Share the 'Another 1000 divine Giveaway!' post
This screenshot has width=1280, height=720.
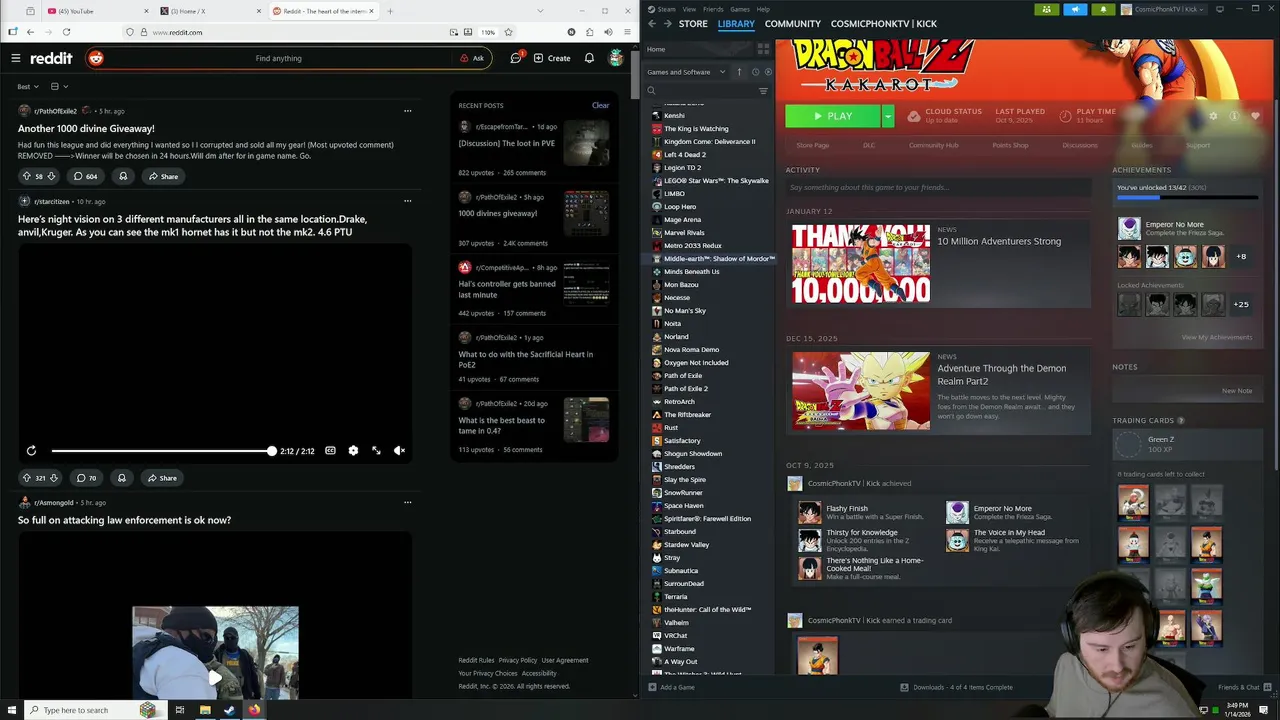click(x=163, y=176)
